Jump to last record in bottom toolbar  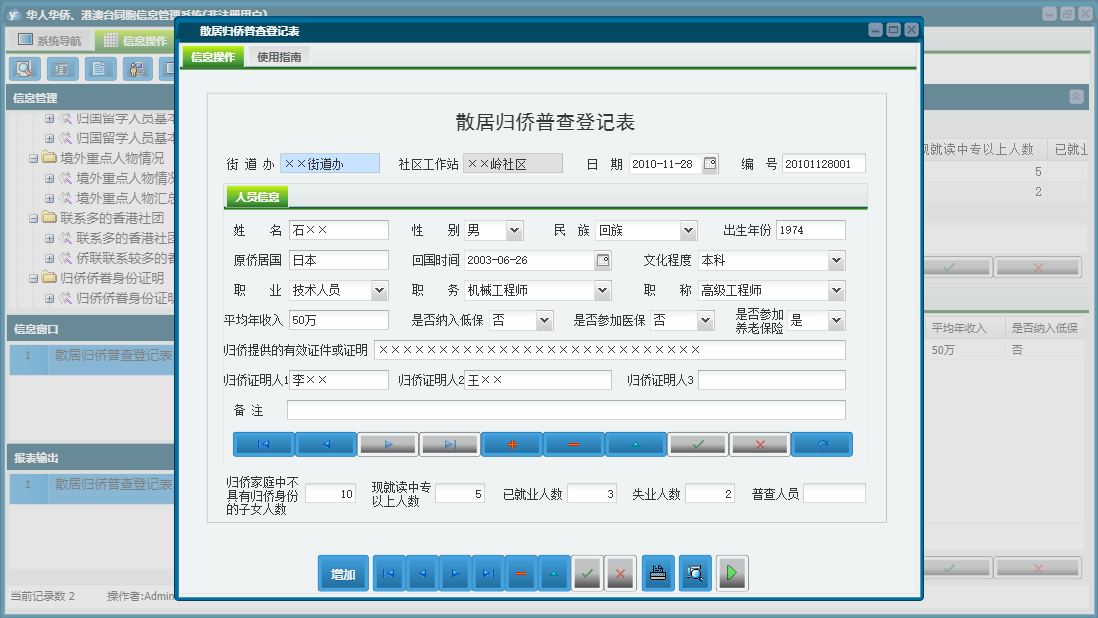click(487, 573)
